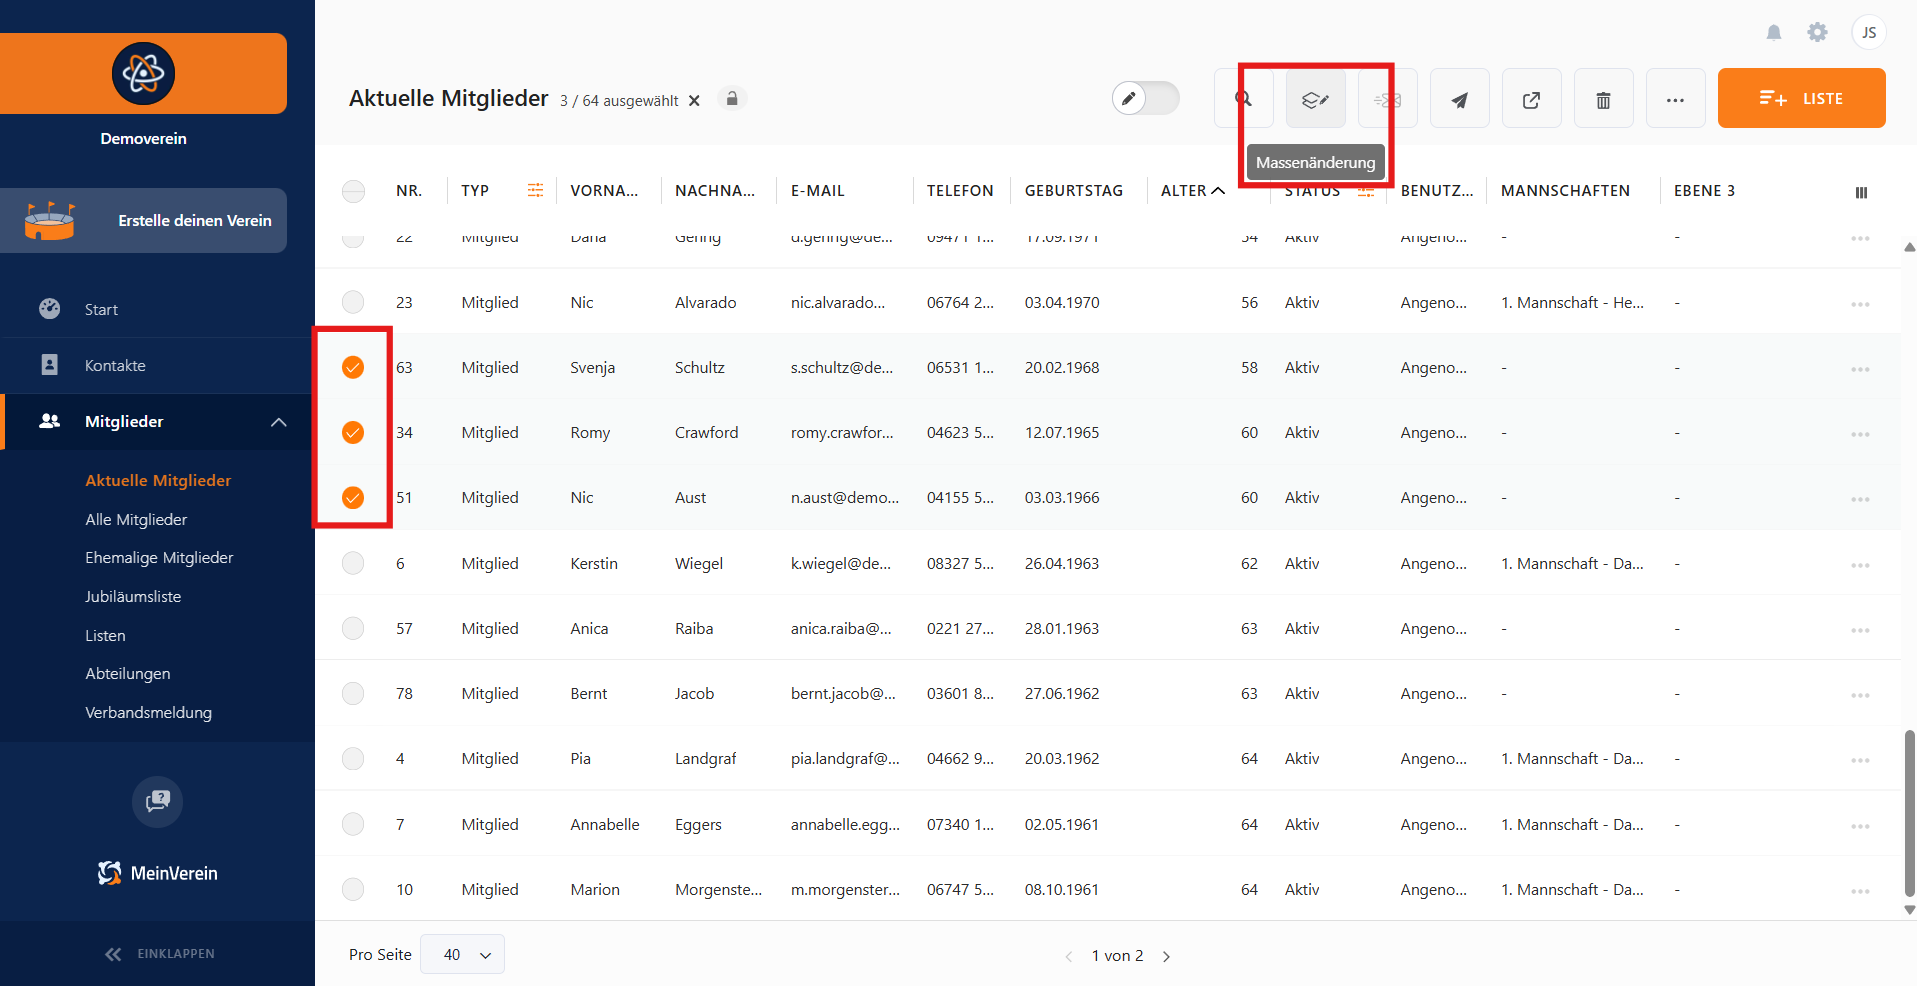Go to next page arrow

click(x=1166, y=956)
